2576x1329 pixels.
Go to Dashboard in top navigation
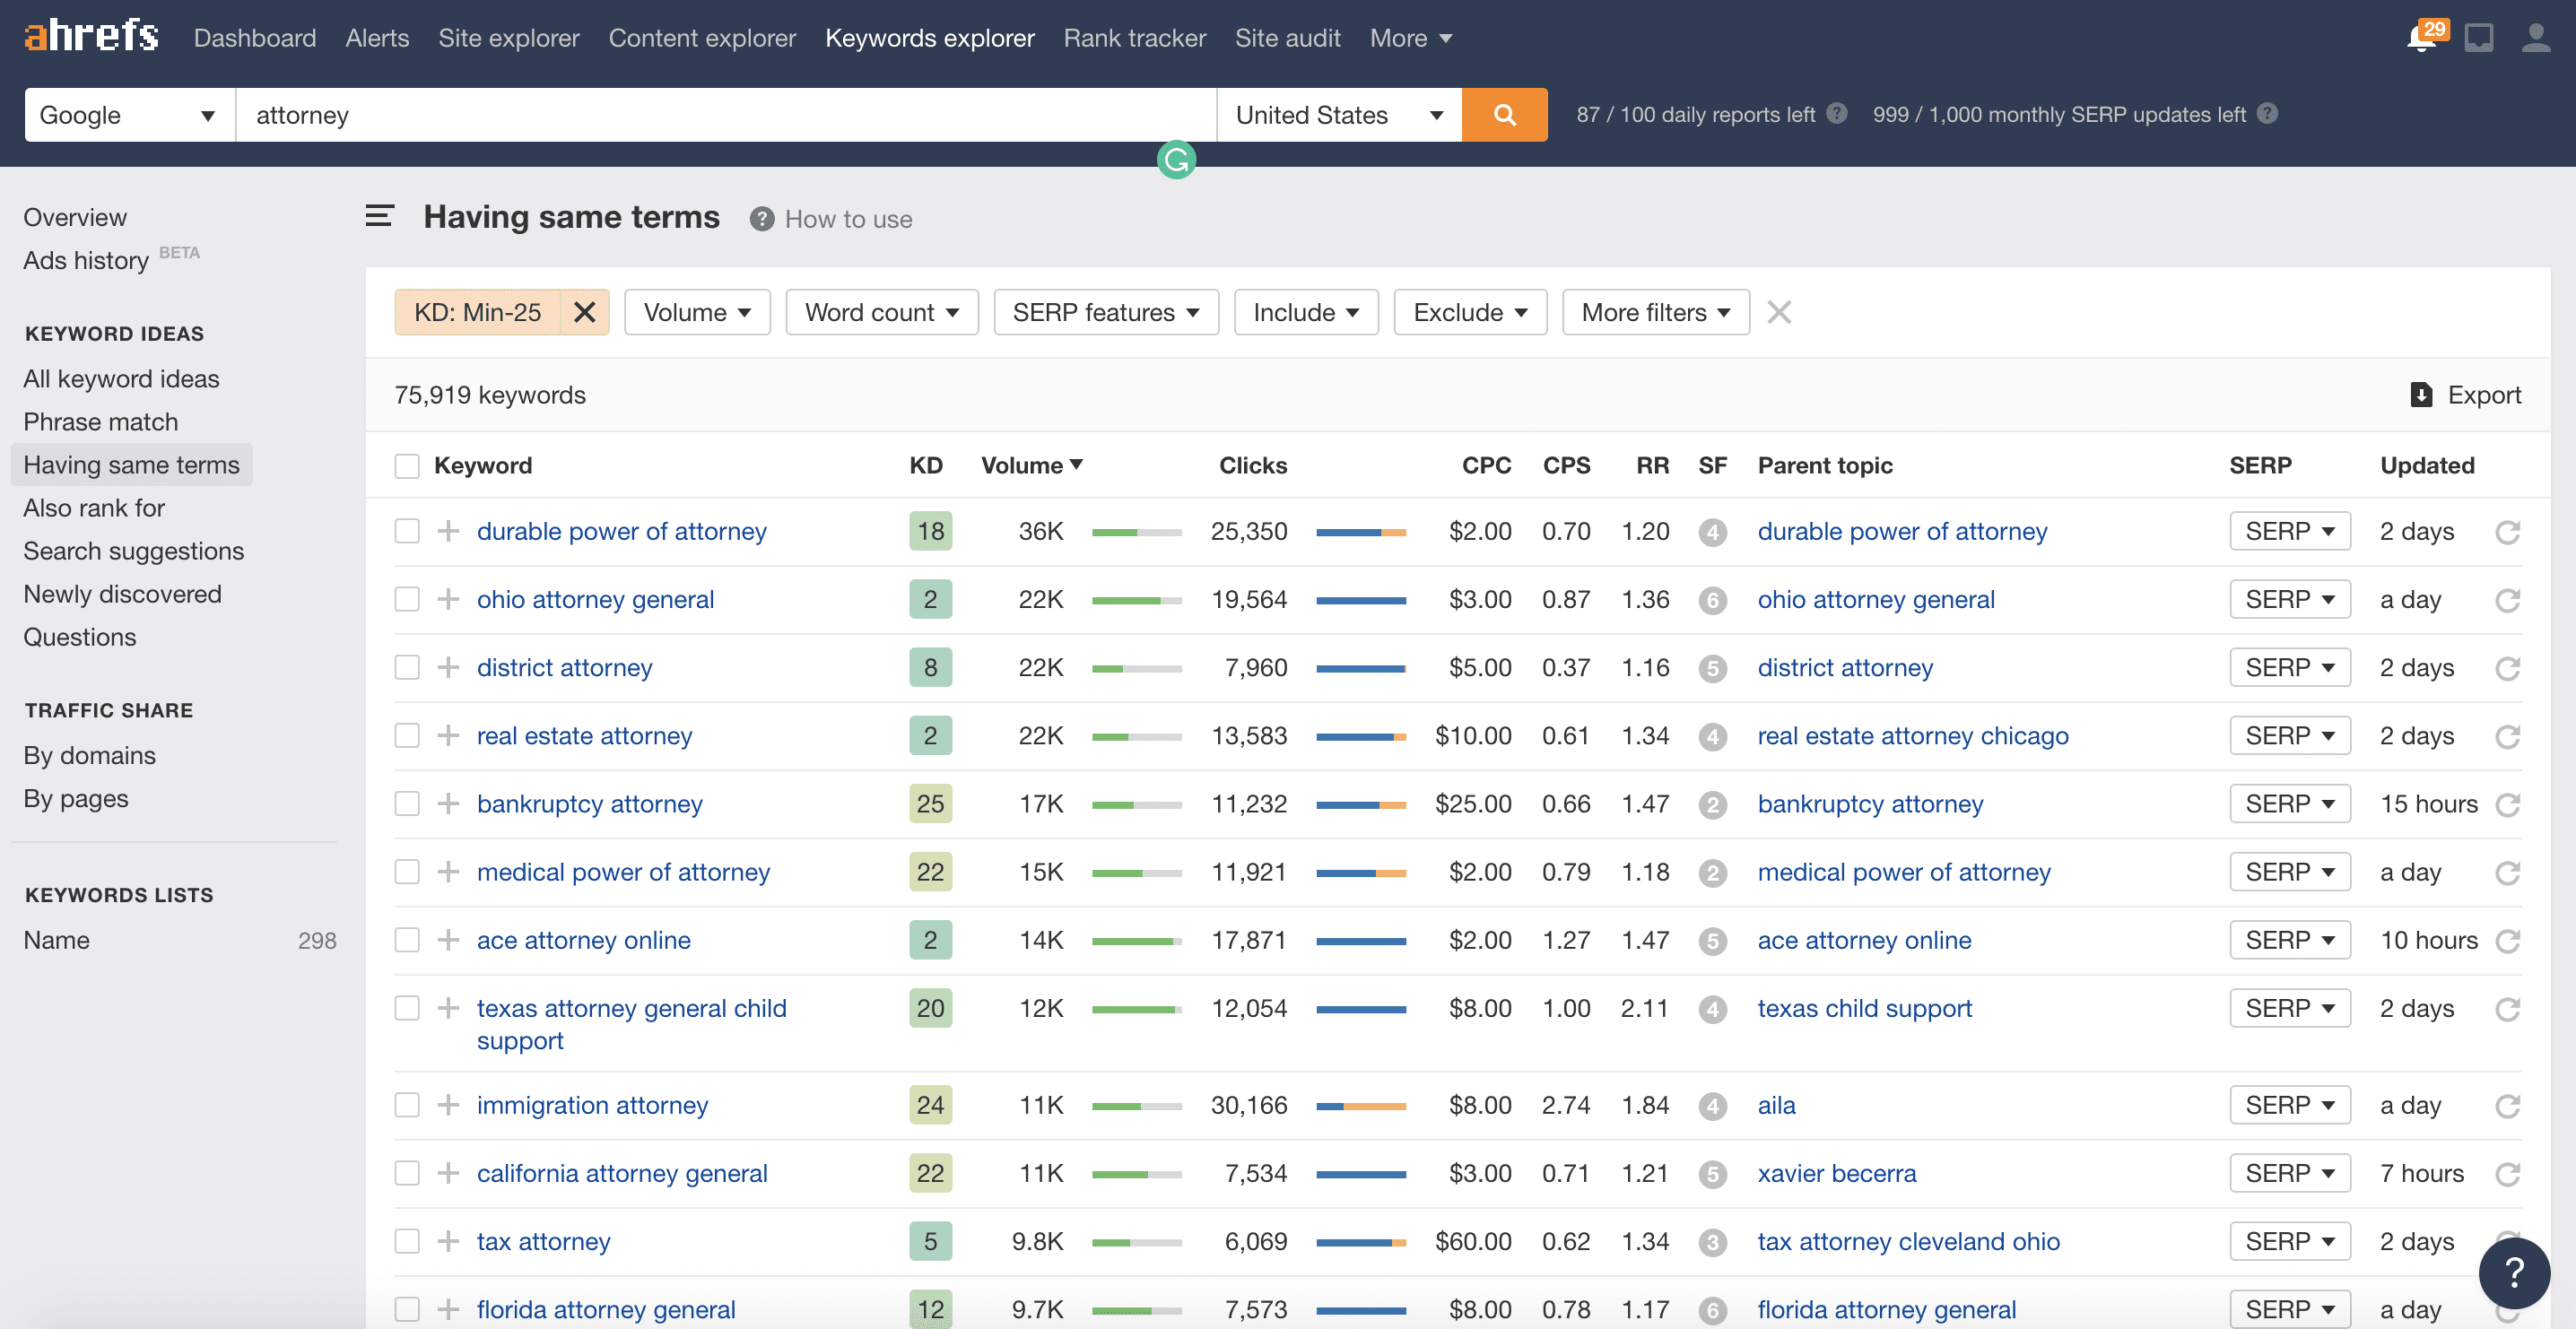coord(255,38)
